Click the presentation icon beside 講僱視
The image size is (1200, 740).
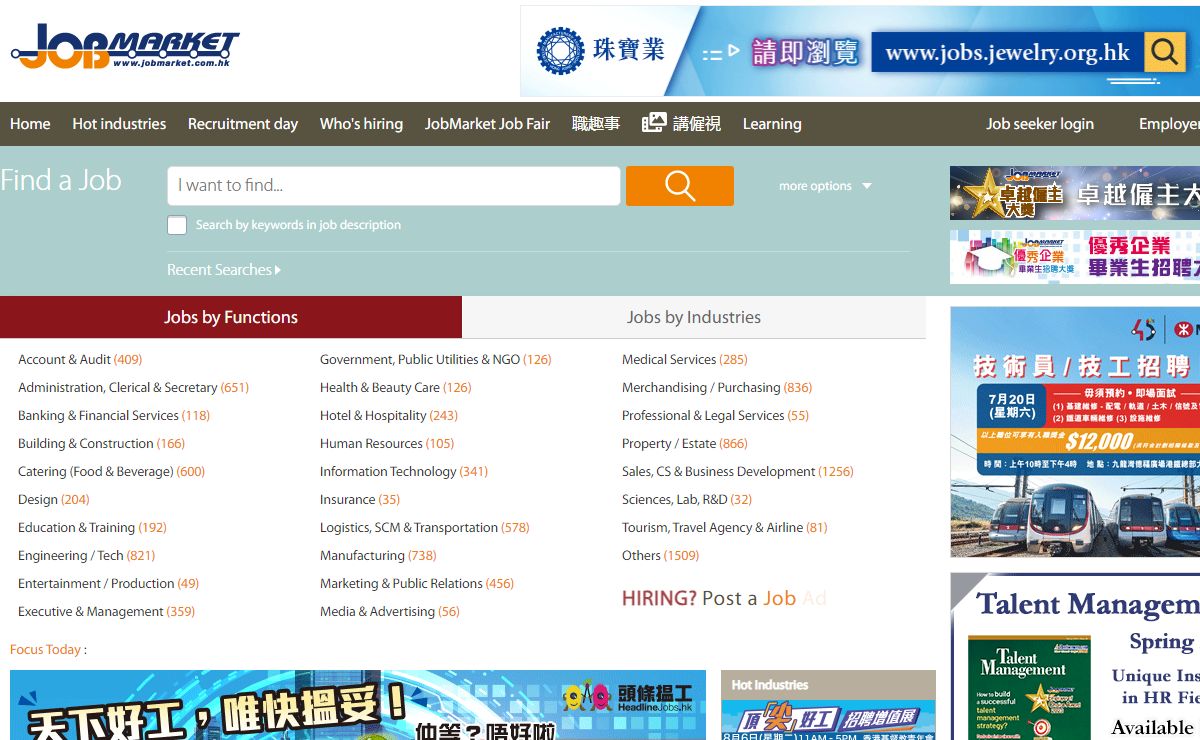pyautogui.click(x=654, y=123)
